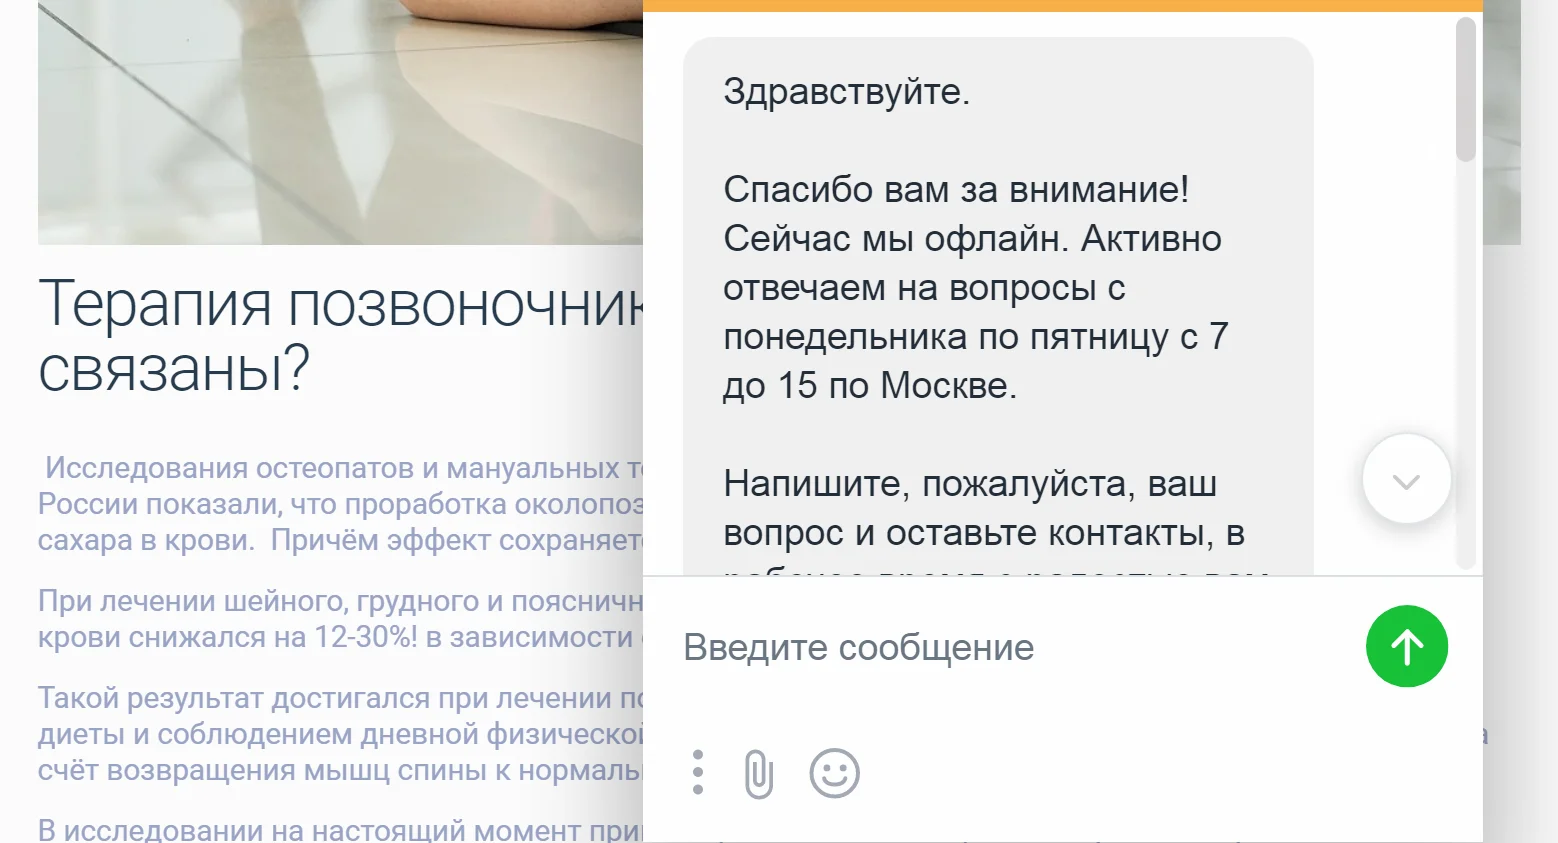
Task: Toggle the vertical three-dot options control
Action: [x=697, y=772]
